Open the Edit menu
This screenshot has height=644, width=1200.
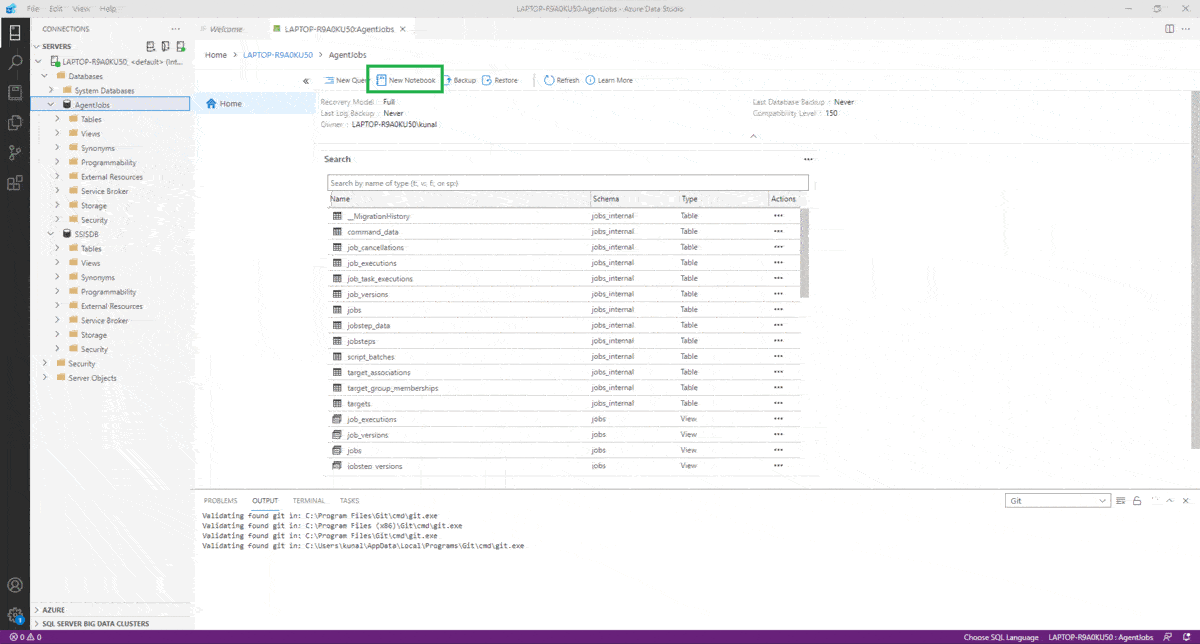point(56,8)
